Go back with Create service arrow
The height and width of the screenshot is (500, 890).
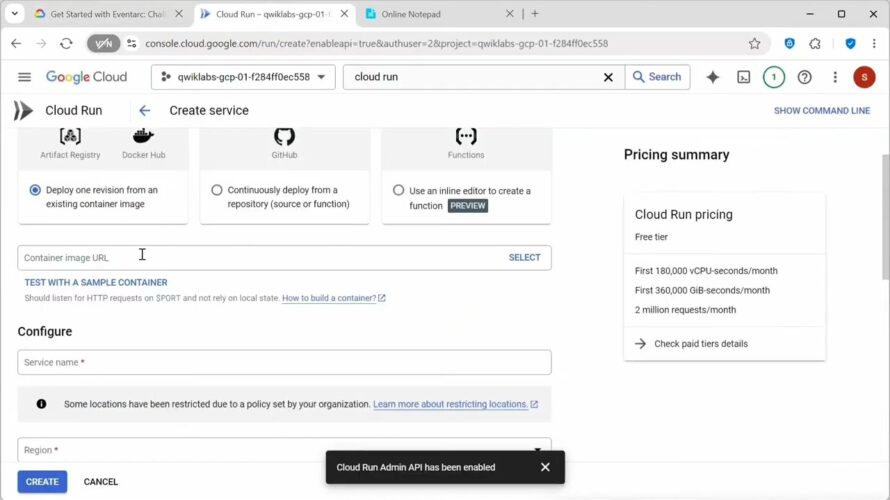point(145,110)
